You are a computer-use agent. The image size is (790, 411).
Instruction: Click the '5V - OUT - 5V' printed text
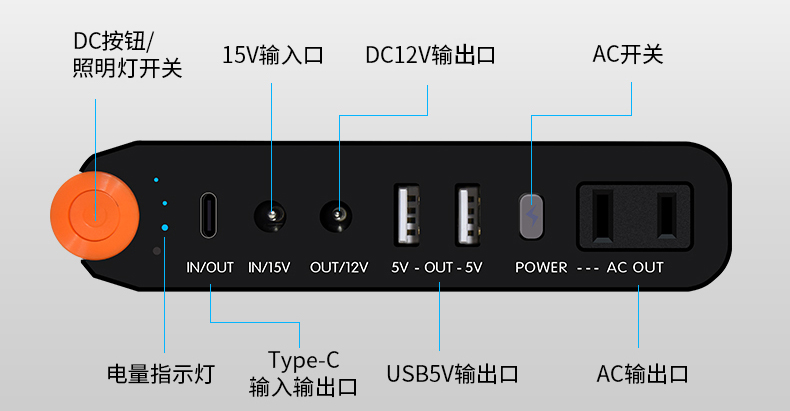(x=437, y=267)
